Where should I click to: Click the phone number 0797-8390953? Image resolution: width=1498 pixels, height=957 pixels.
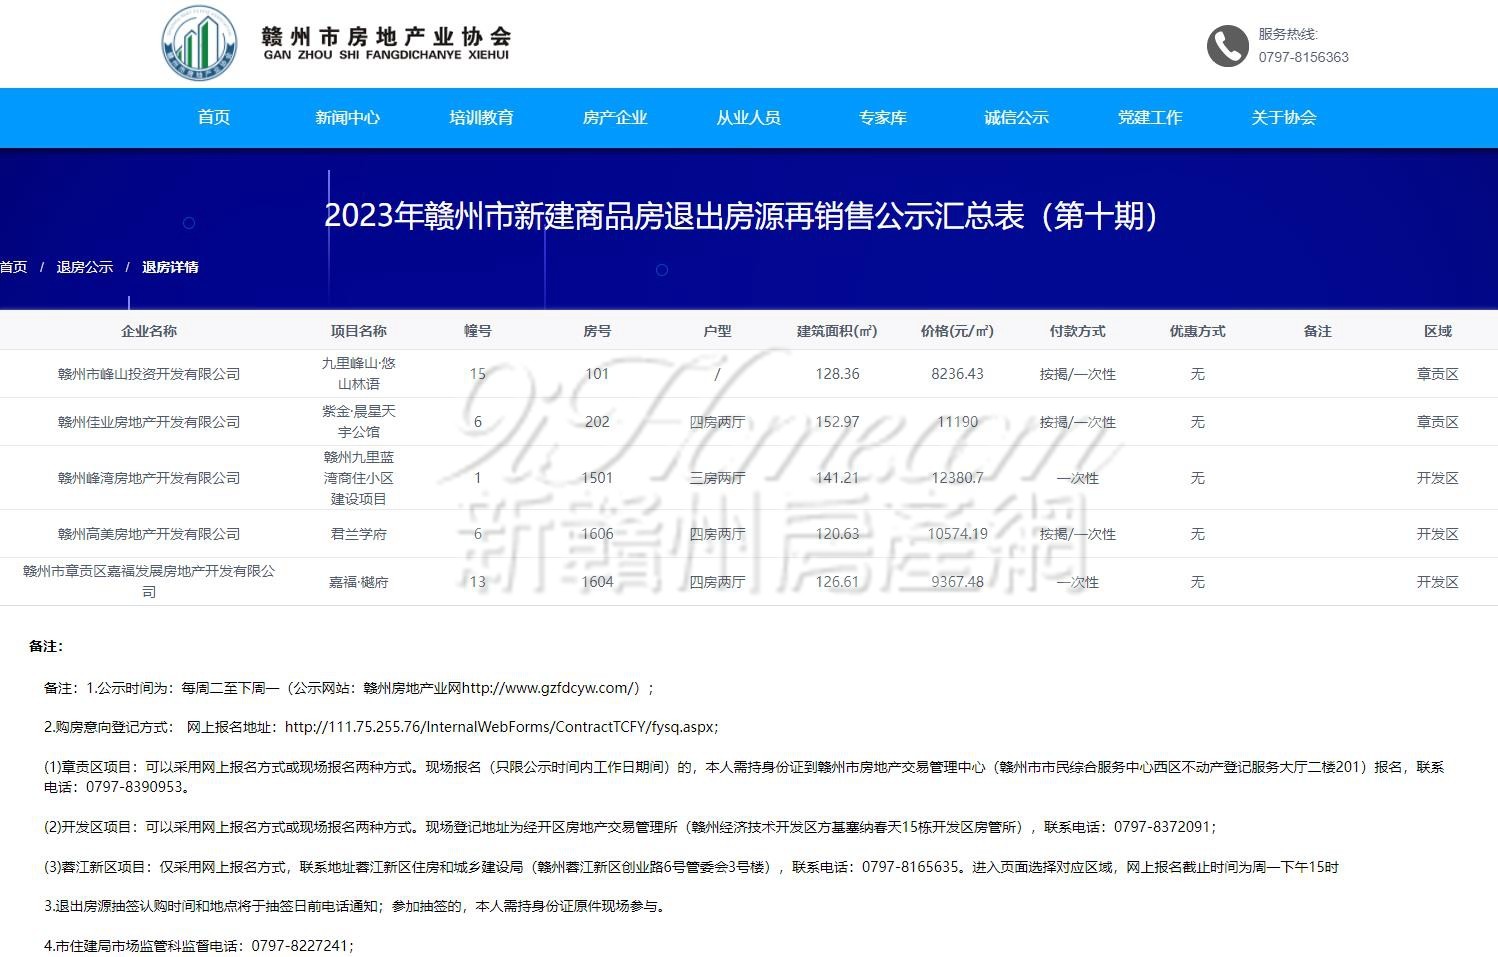[135, 787]
